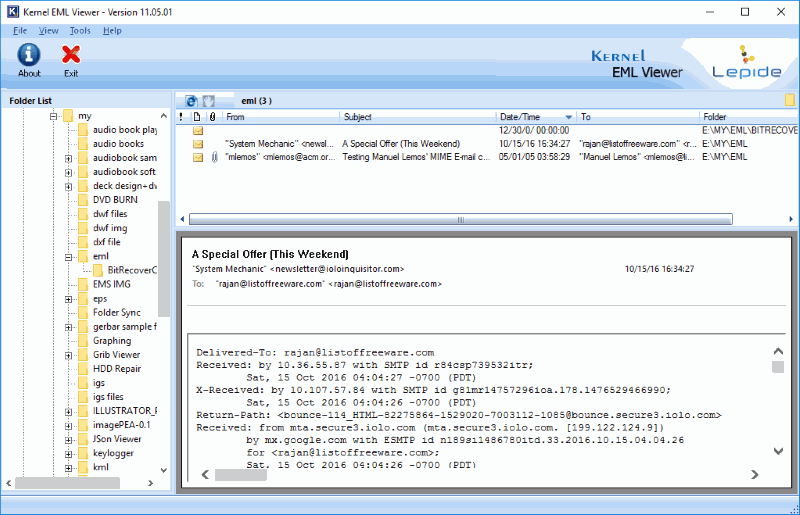Click the email list horizontal scrollbar thumb
Image resolution: width=800 pixels, height=515 pixels.
coord(461,219)
